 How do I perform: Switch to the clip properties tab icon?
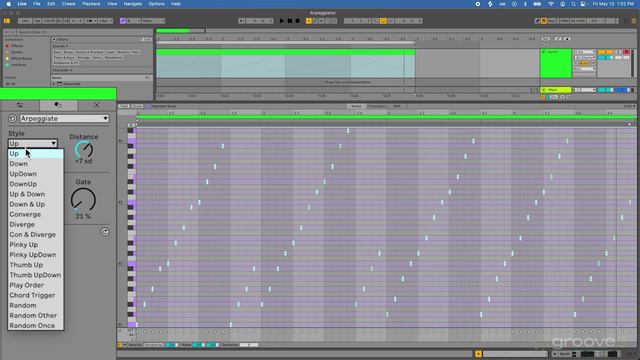(x=20, y=105)
